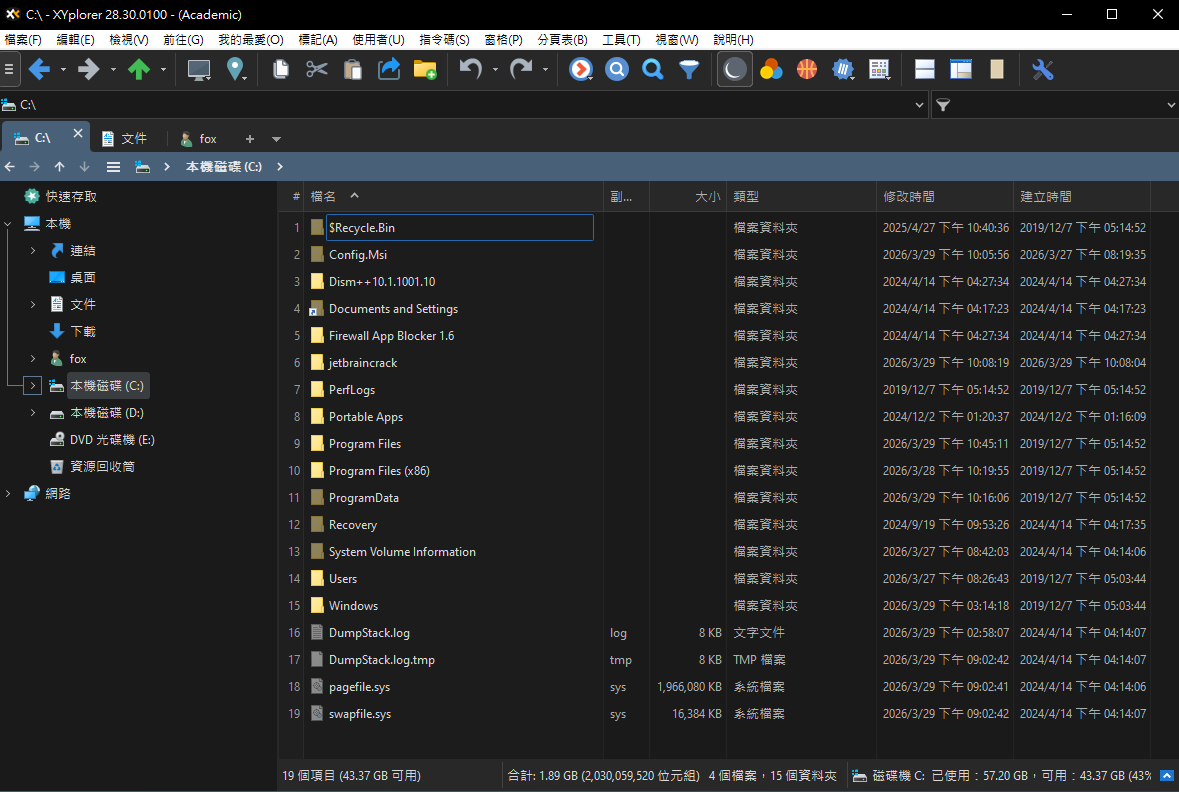This screenshot has width=1179, height=792.
Task: Toggle dual pane with the horizontal split icon
Action: [x=925, y=70]
